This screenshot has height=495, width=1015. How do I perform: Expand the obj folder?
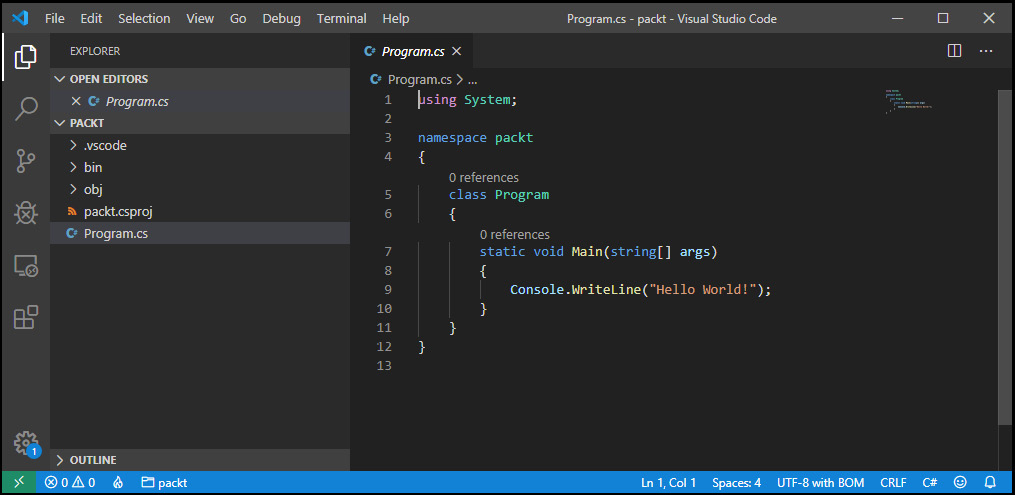pyautogui.click(x=73, y=190)
